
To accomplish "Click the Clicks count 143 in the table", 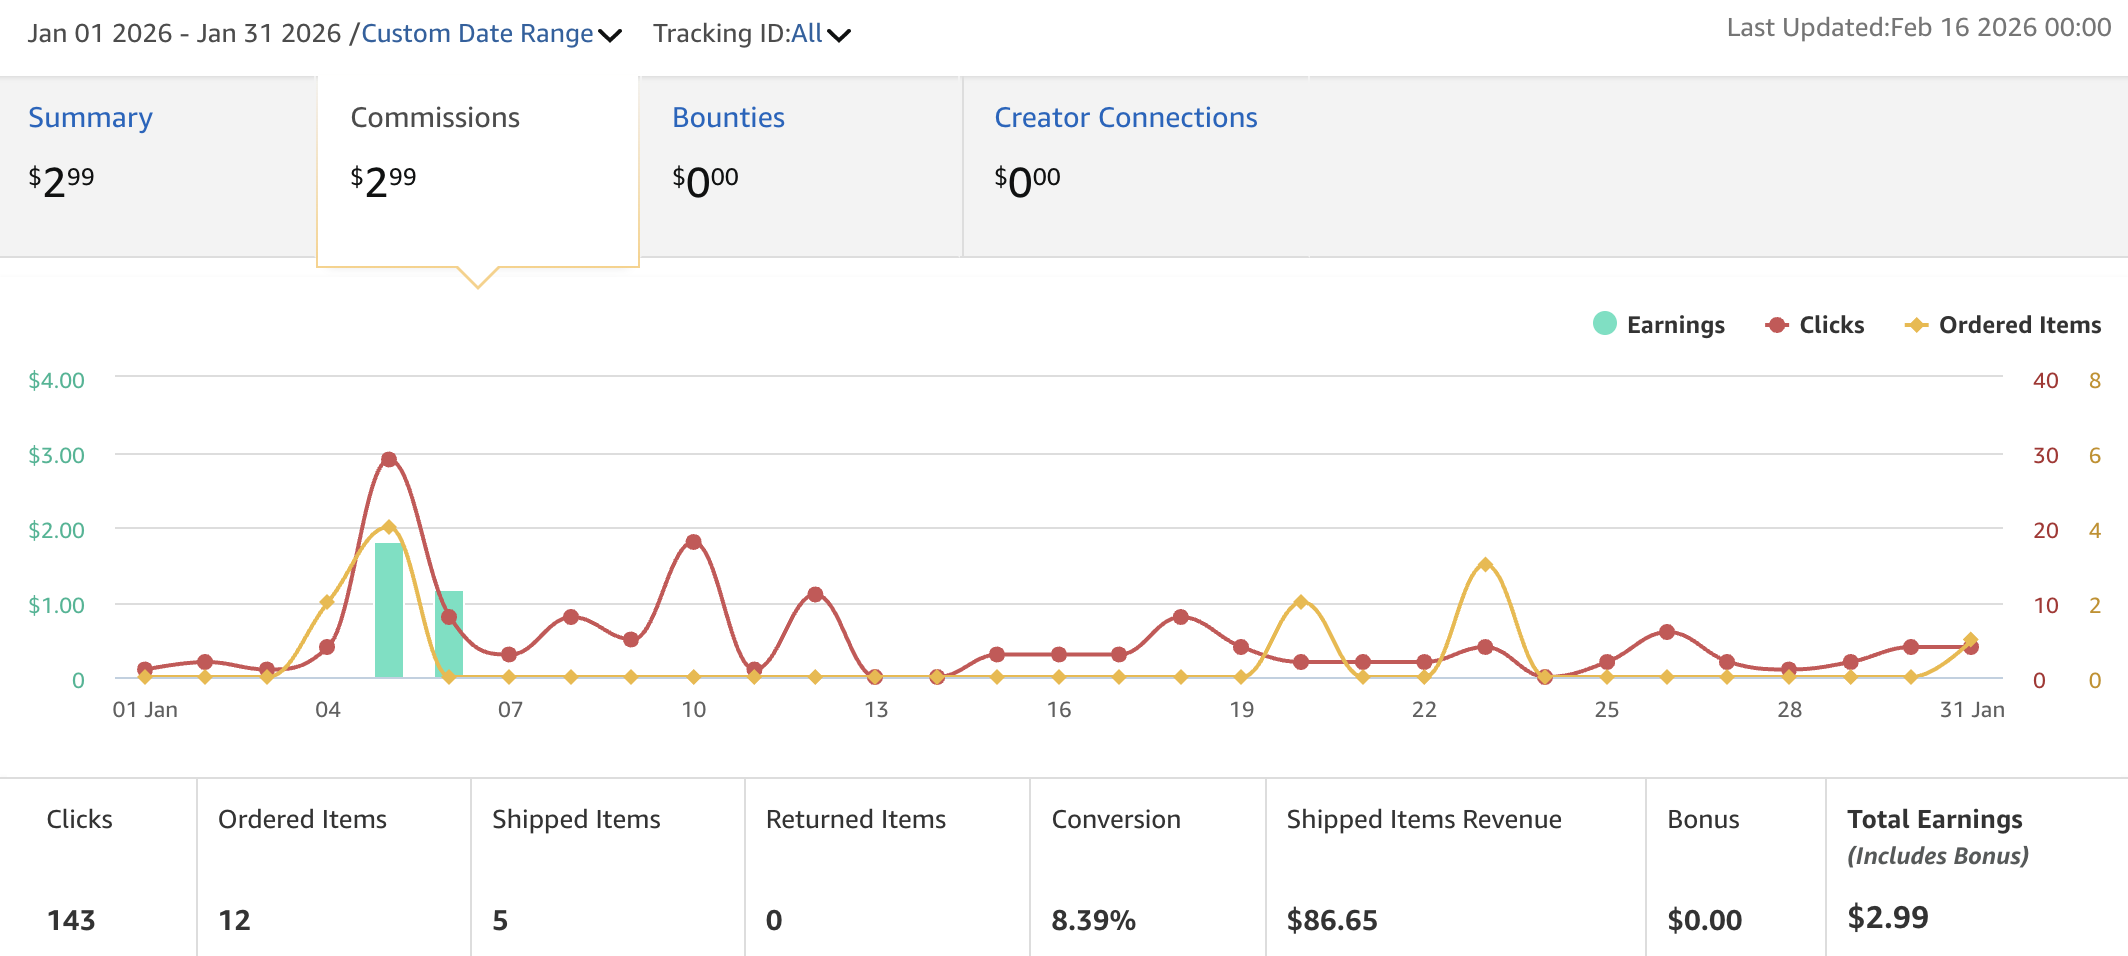I will (x=71, y=919).
